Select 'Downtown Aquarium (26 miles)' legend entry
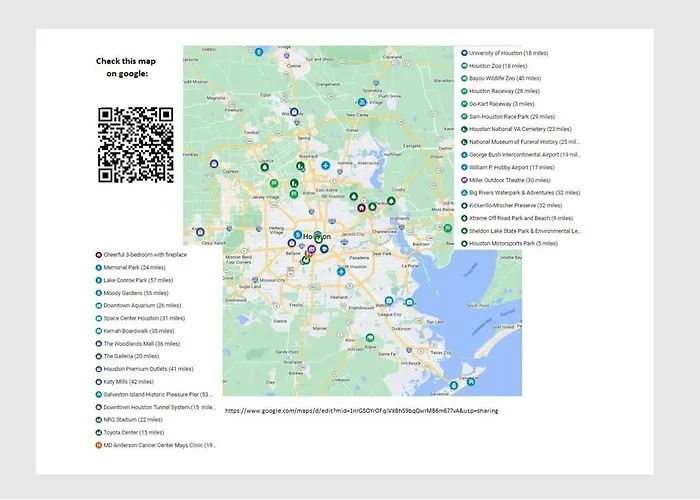Image resolution: width=700 pixels, height=500 pixels. pos(142,305)
